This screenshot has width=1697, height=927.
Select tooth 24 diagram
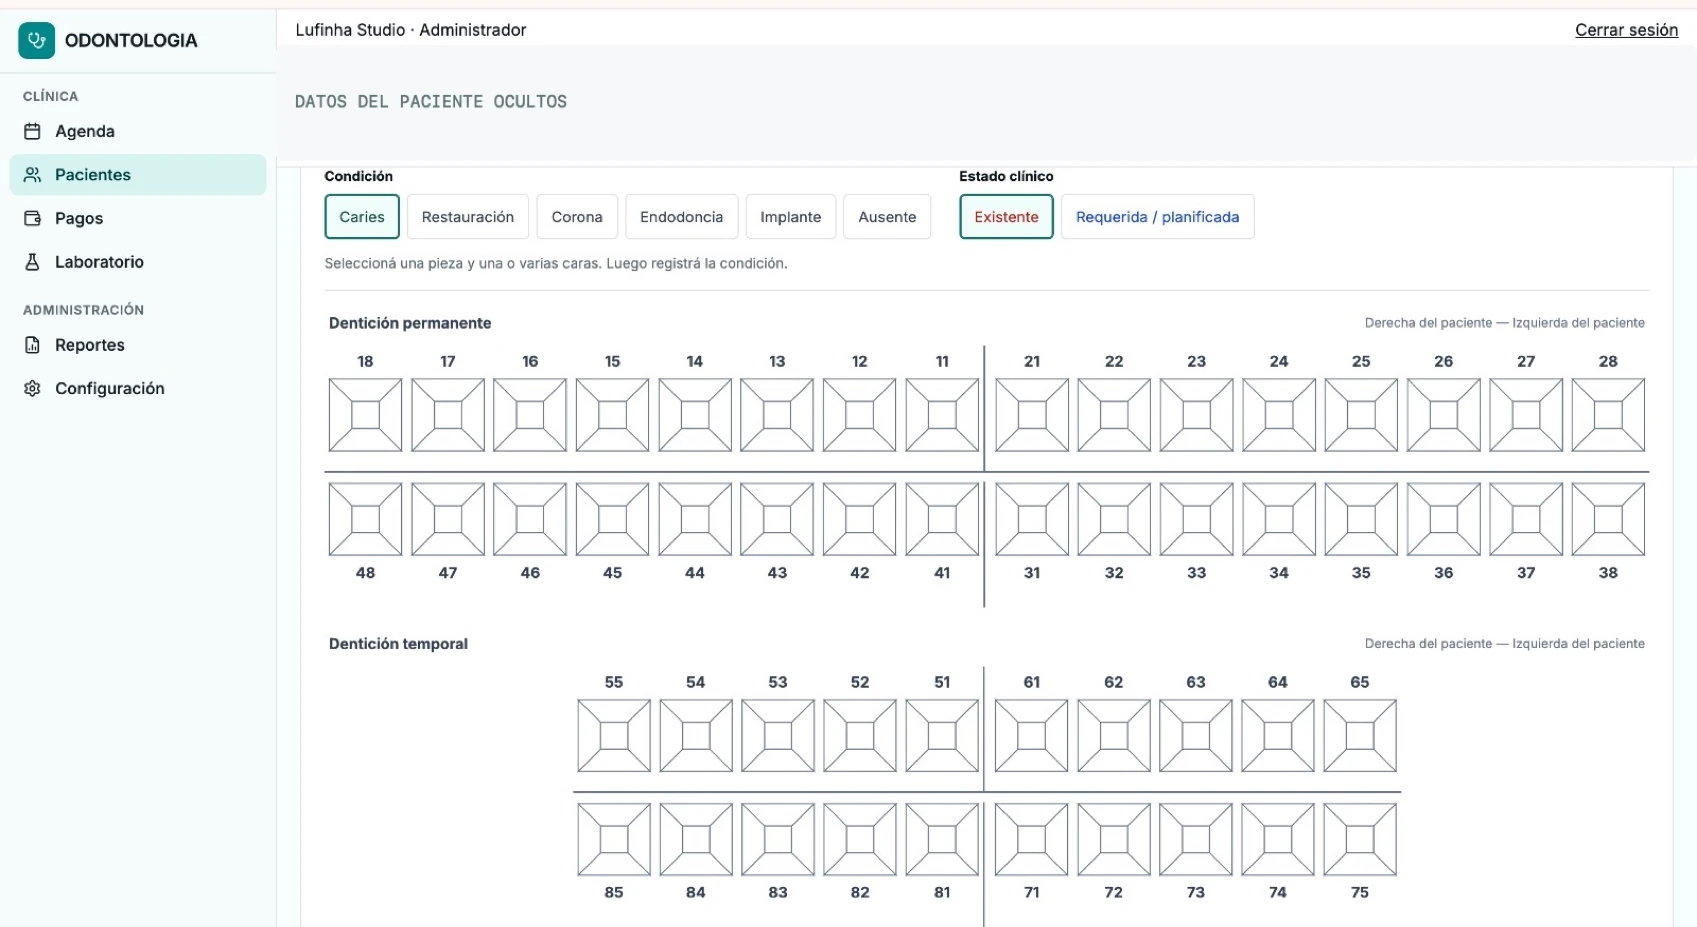point(1279,415)
